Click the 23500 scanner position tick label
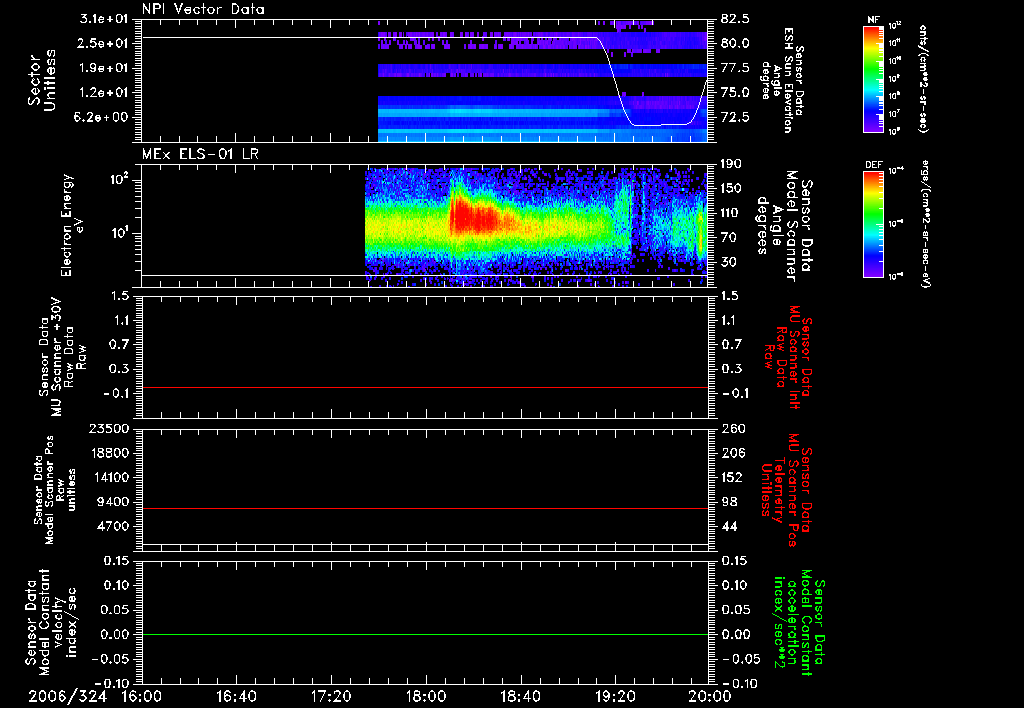The height and width of the screenshot is (708, 1024). click(110, 429)
